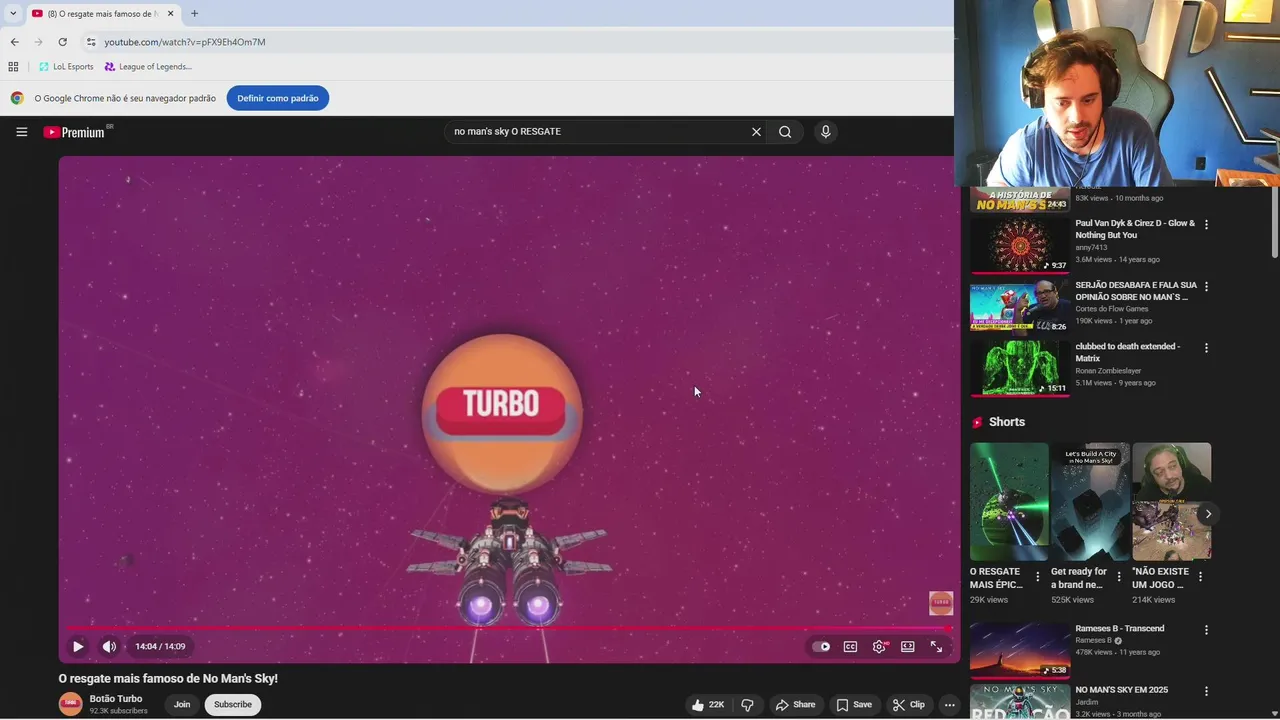This screenshot has height=720, width=1280.
Task: Play the video with the play button
Action: 77,647
